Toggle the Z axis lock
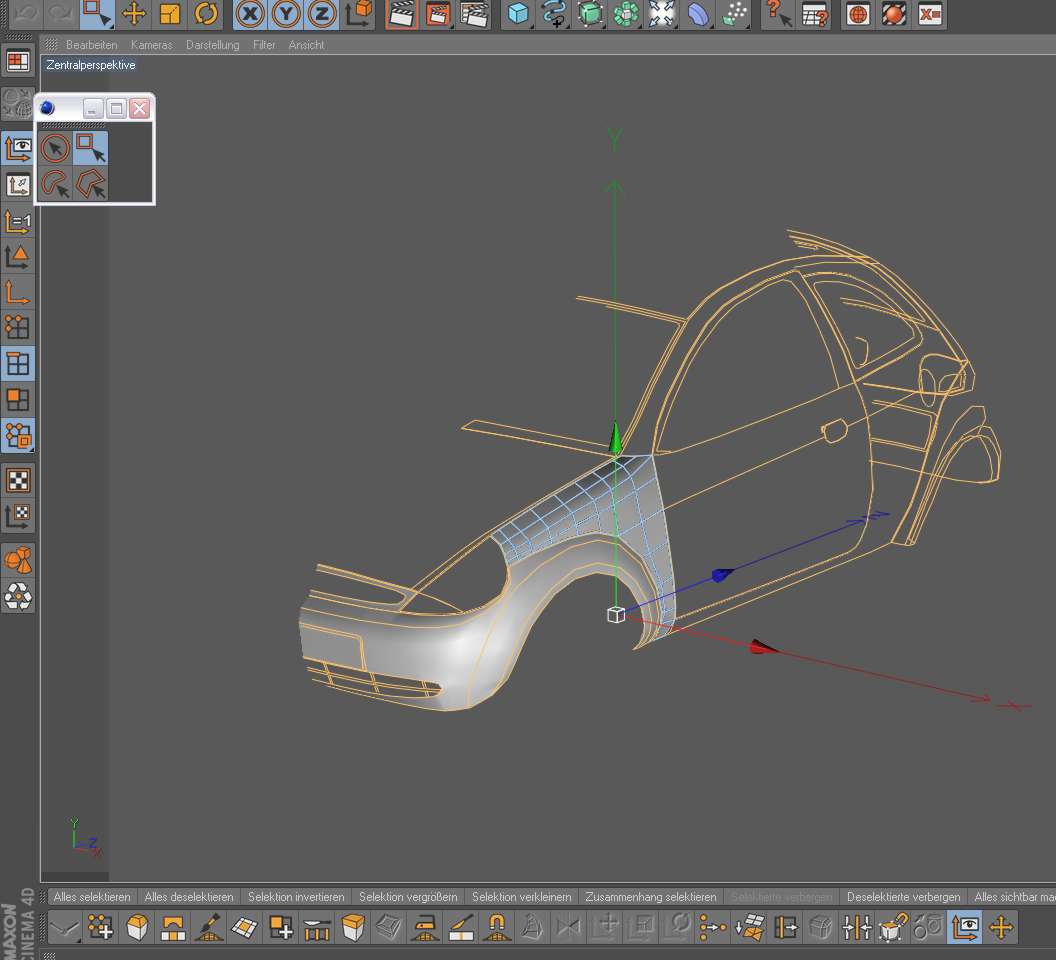The height and width of the screenshot is (960, 1056). [x=321, y=14]
